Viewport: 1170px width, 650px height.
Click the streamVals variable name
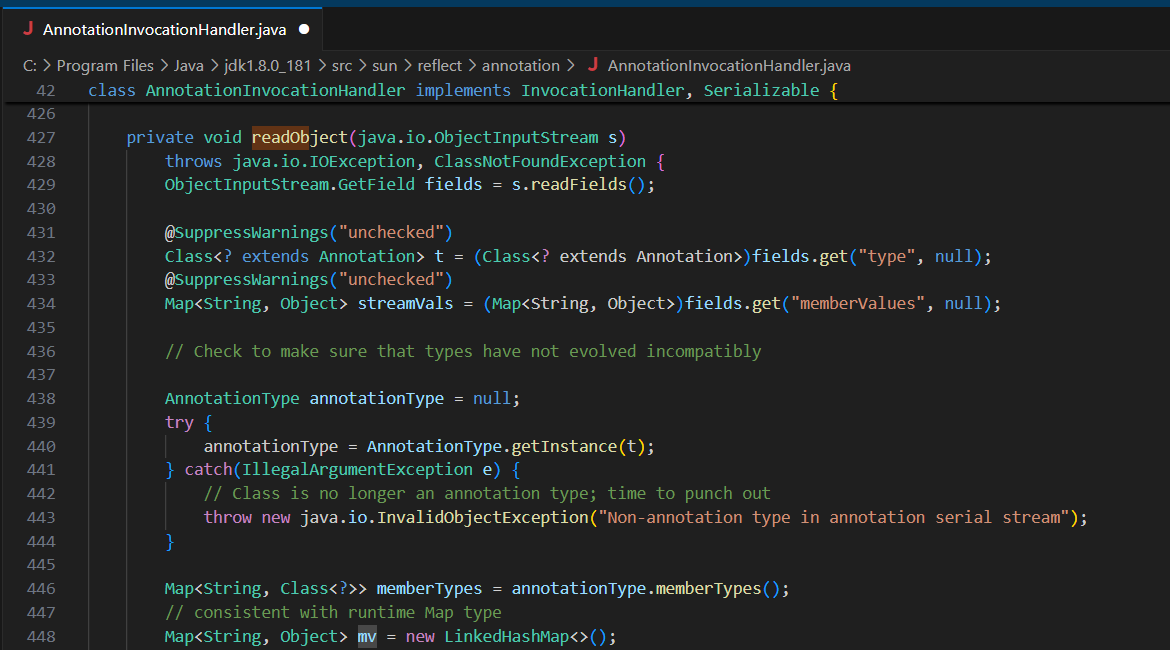[x=405, y=303]
